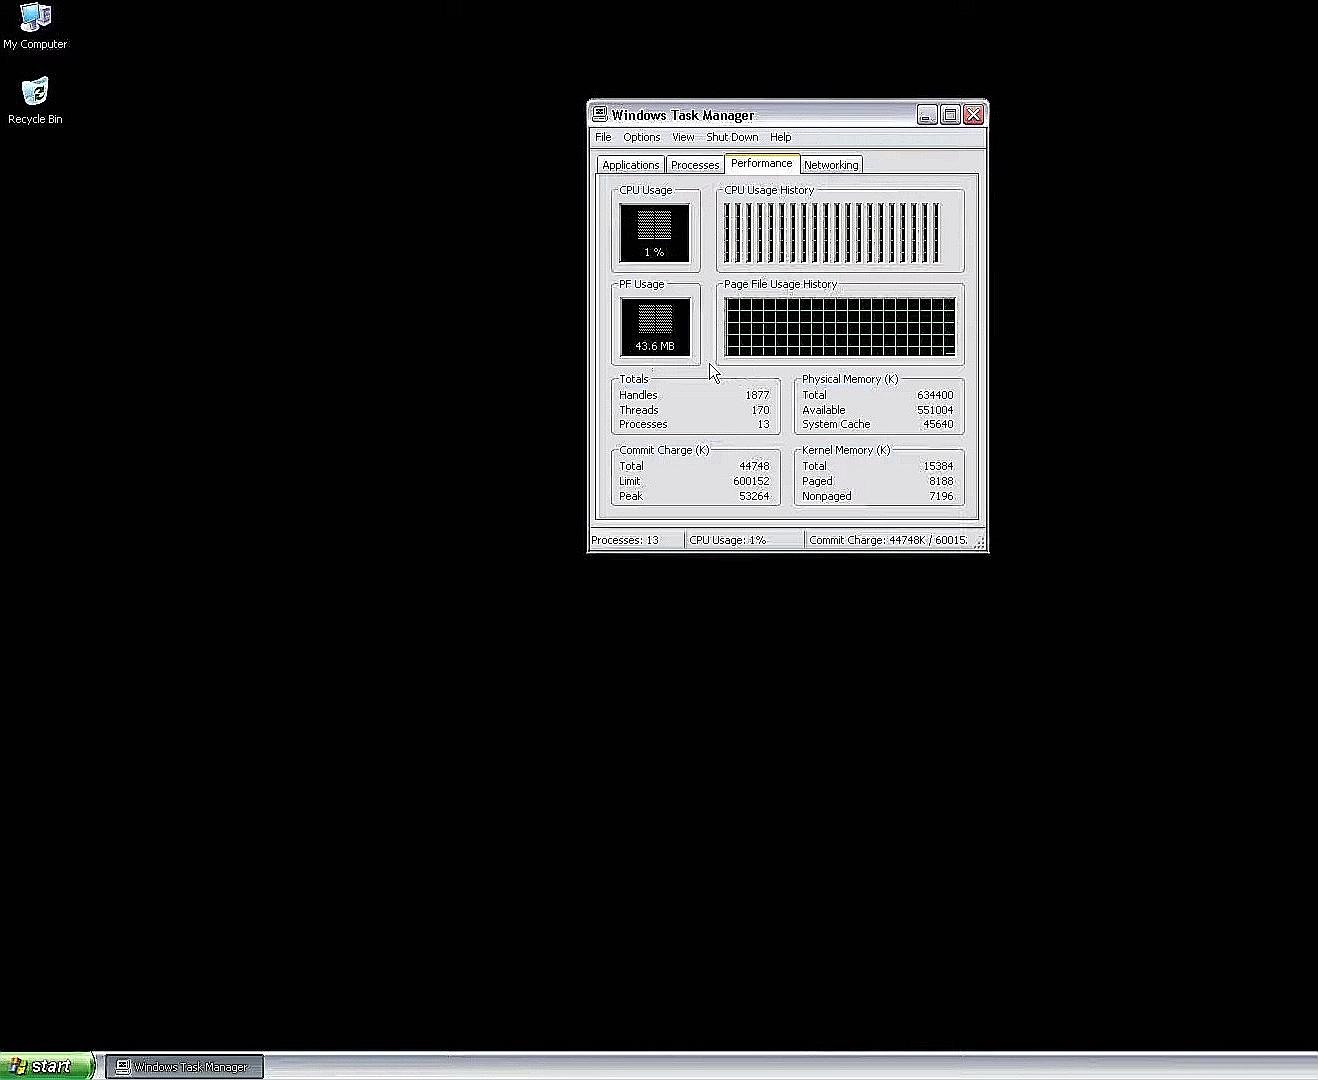Maximize the Task Manager window
Viewport: 1318px width, 1080px height.
pos(950,115)
